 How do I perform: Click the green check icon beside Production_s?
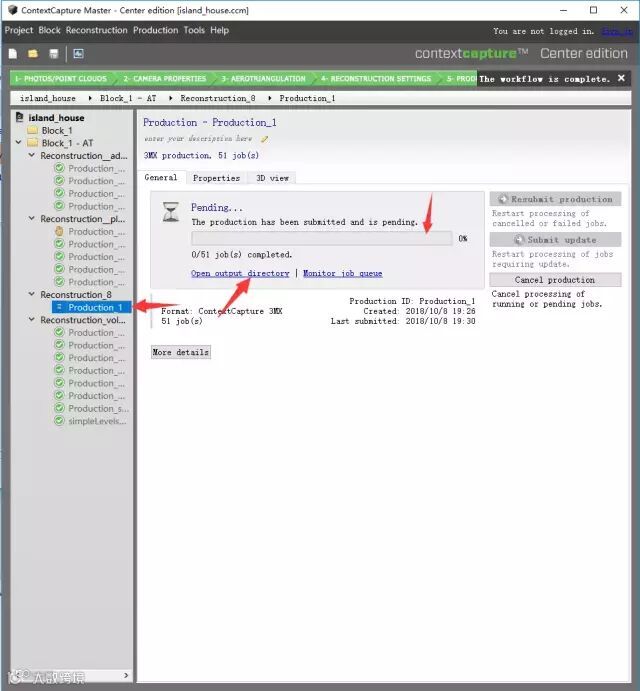(x=59, y=408)
